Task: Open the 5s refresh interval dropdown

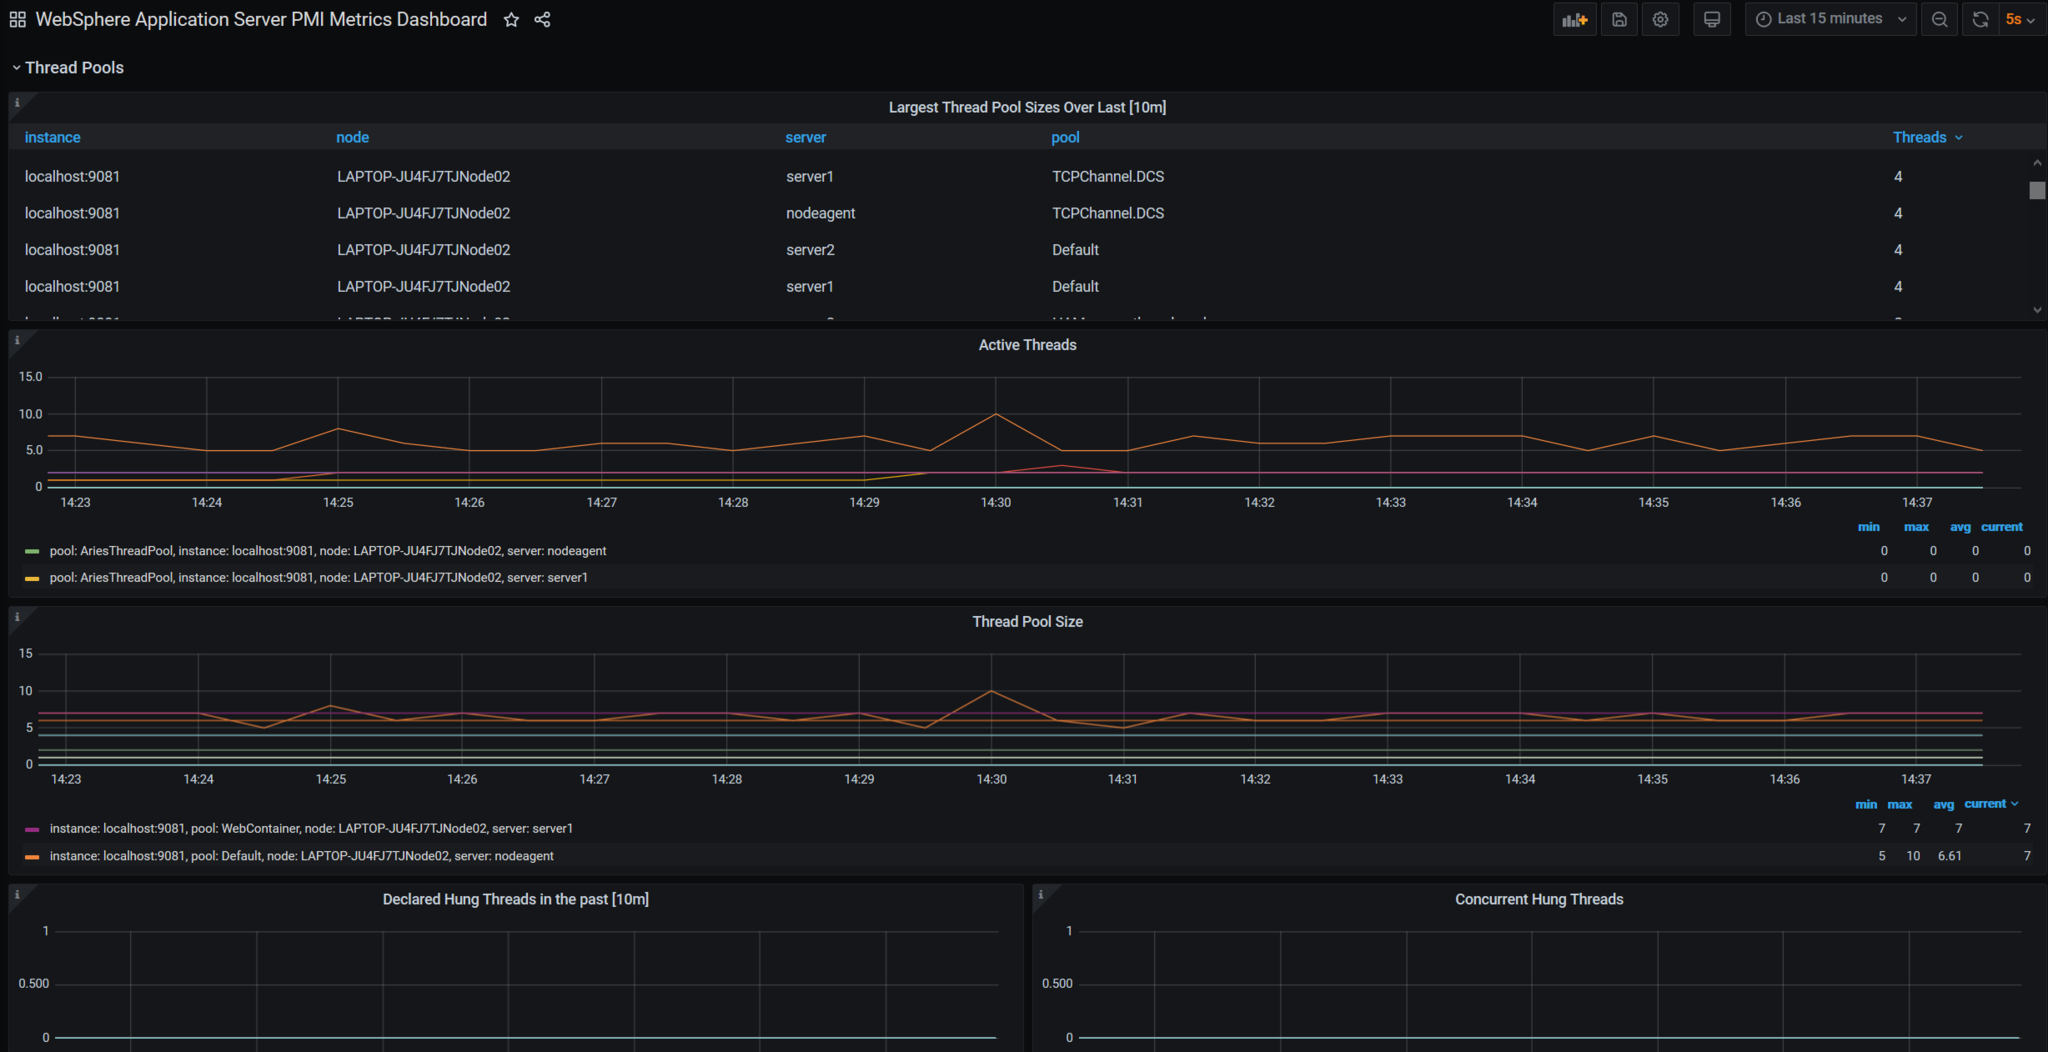Action: coord(2020,19)
